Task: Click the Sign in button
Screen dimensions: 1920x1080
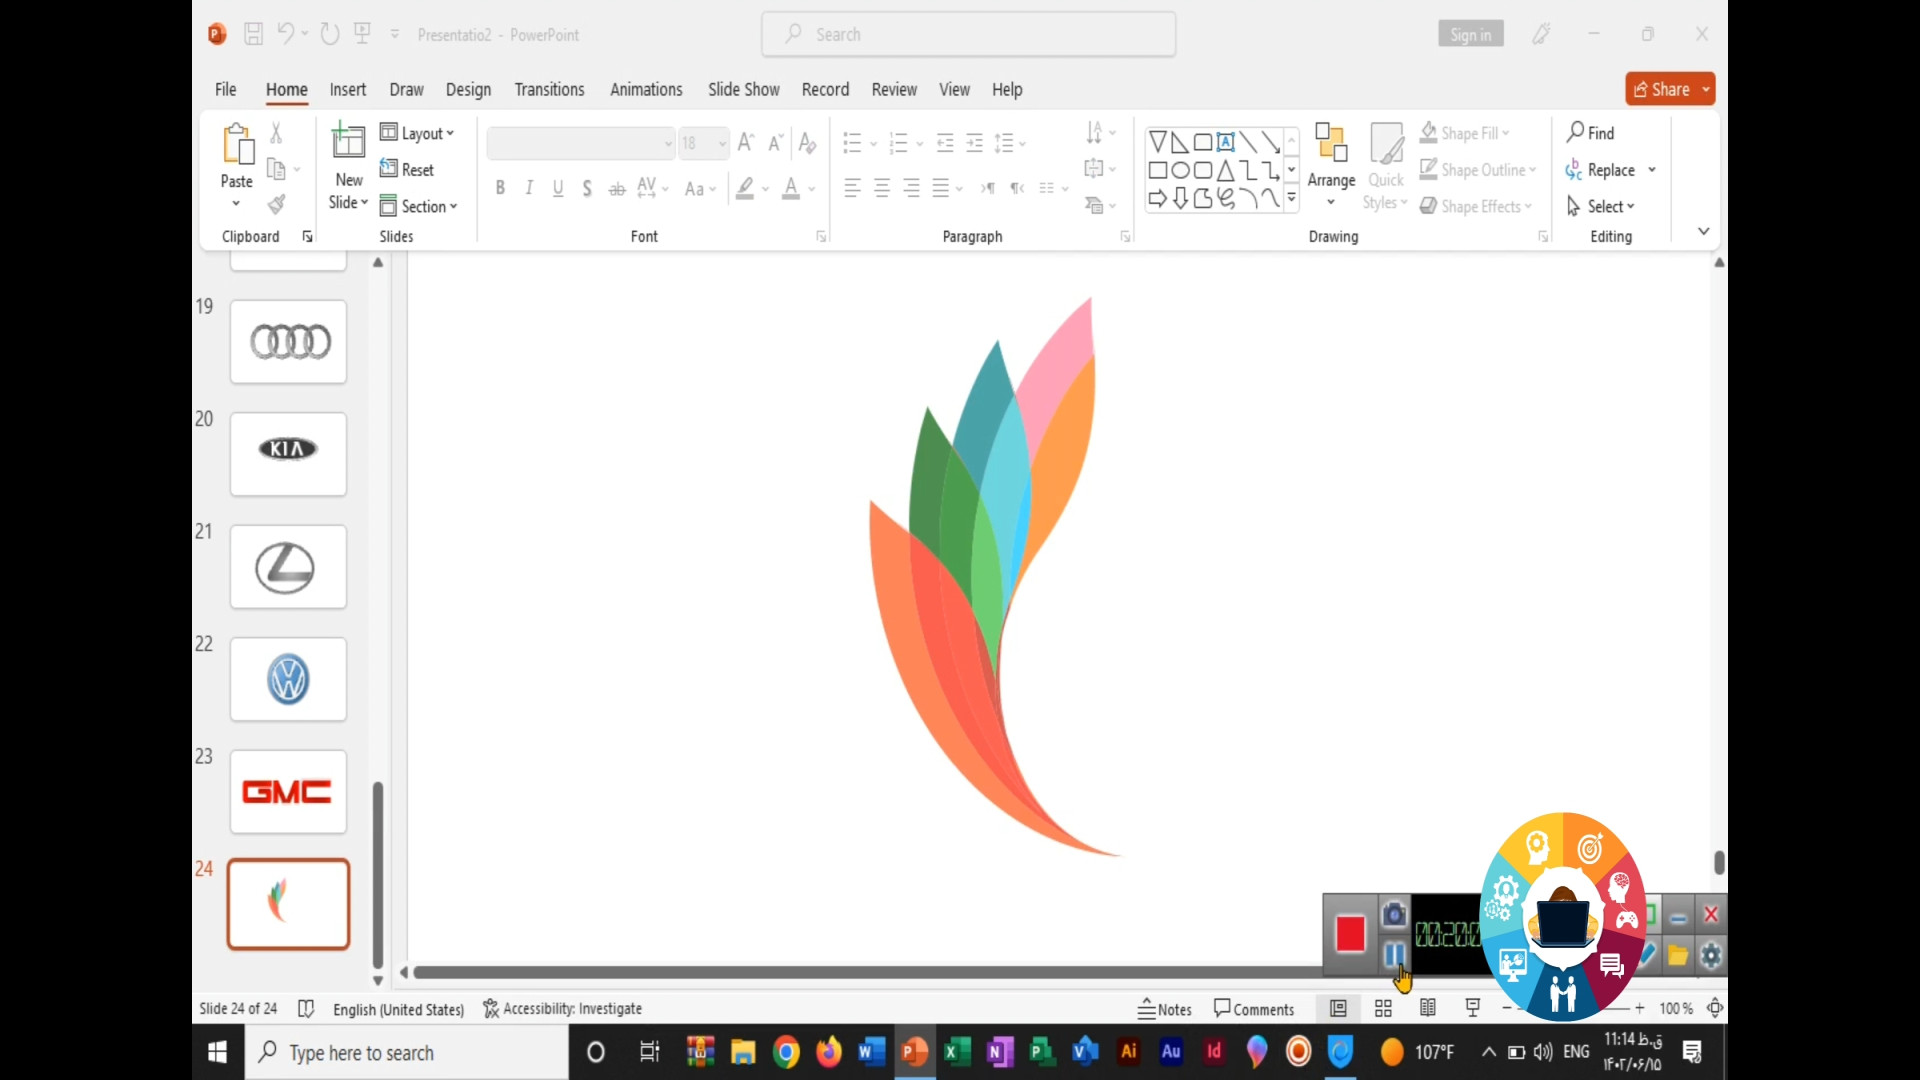Action: click(x=1470, y=34)
